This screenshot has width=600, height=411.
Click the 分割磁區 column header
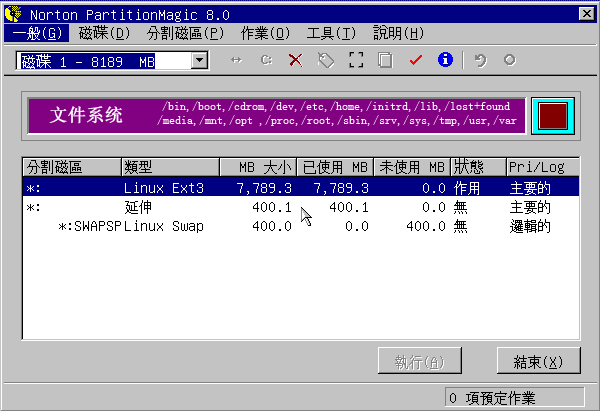point(72,167)
